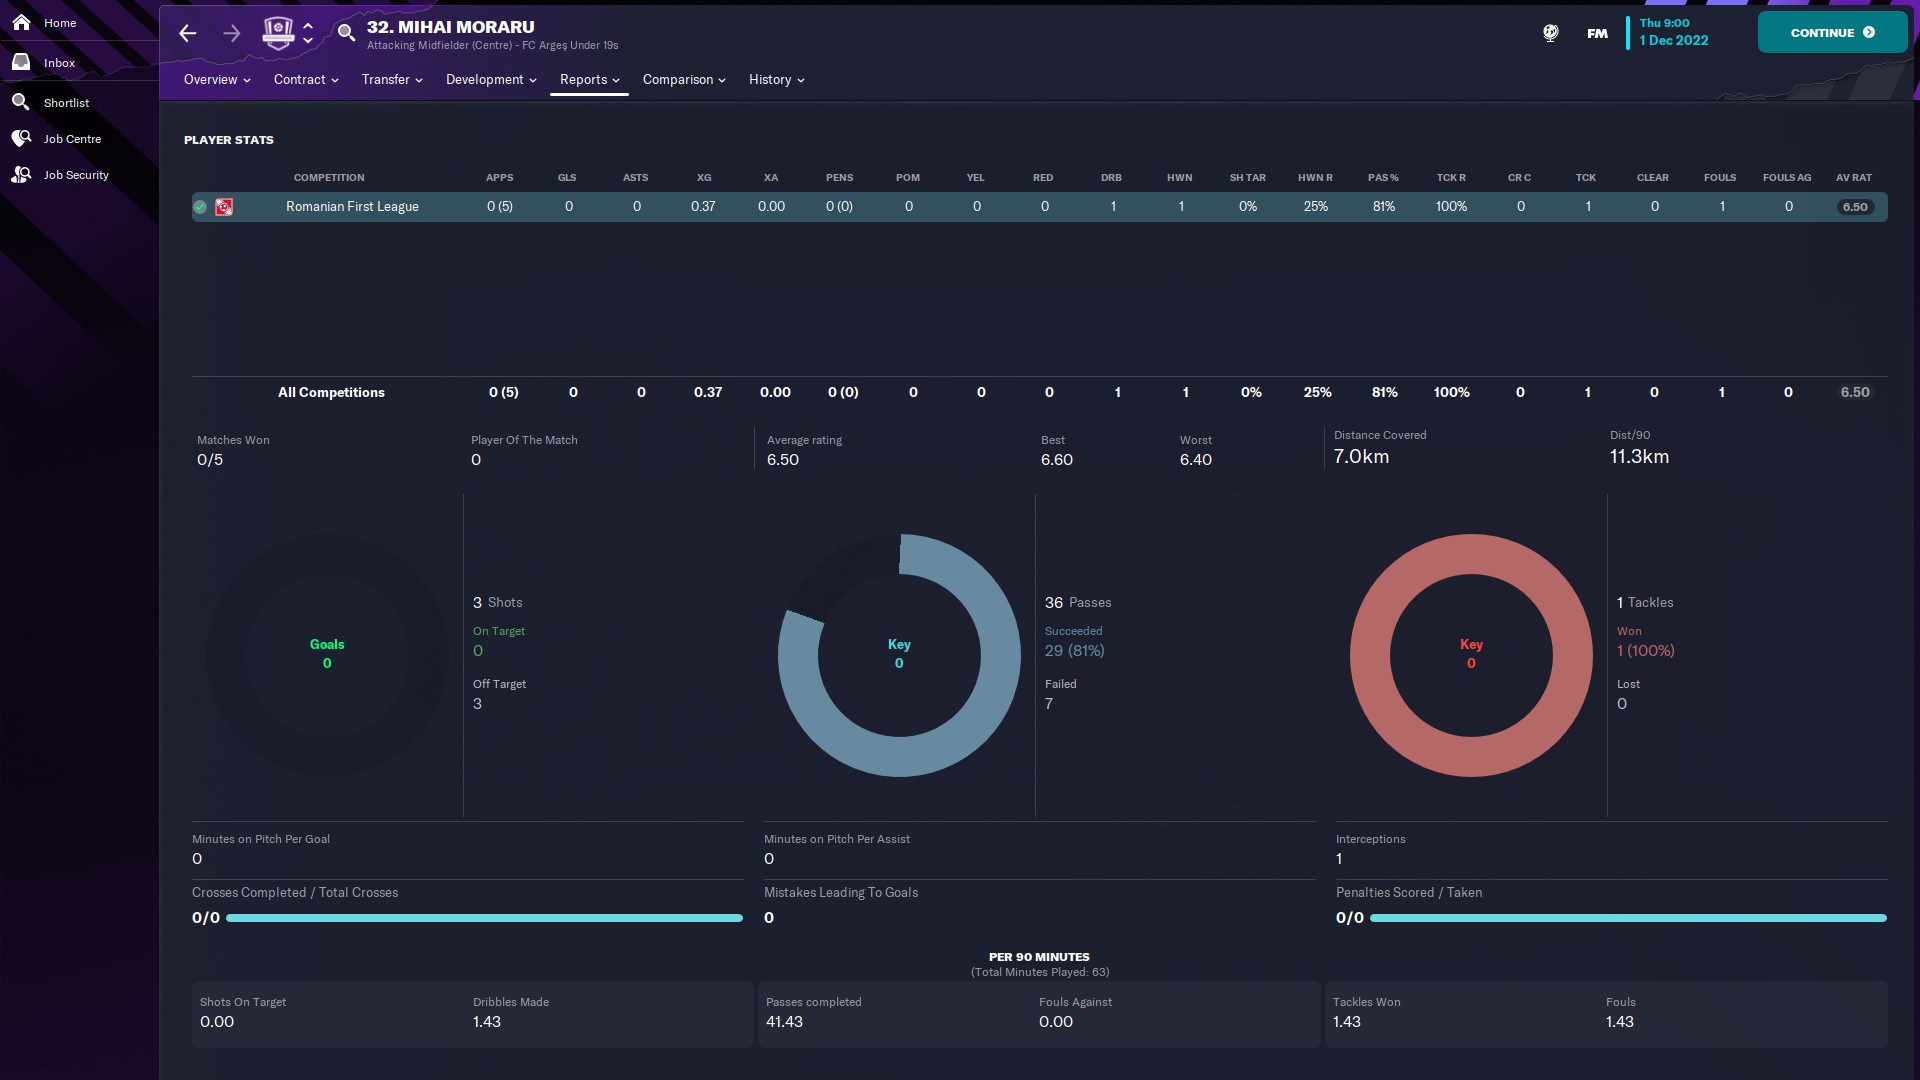Click the date 1 Dec 2022
This screenshot has width=1920, height=1080.
tap(1673, 41)
